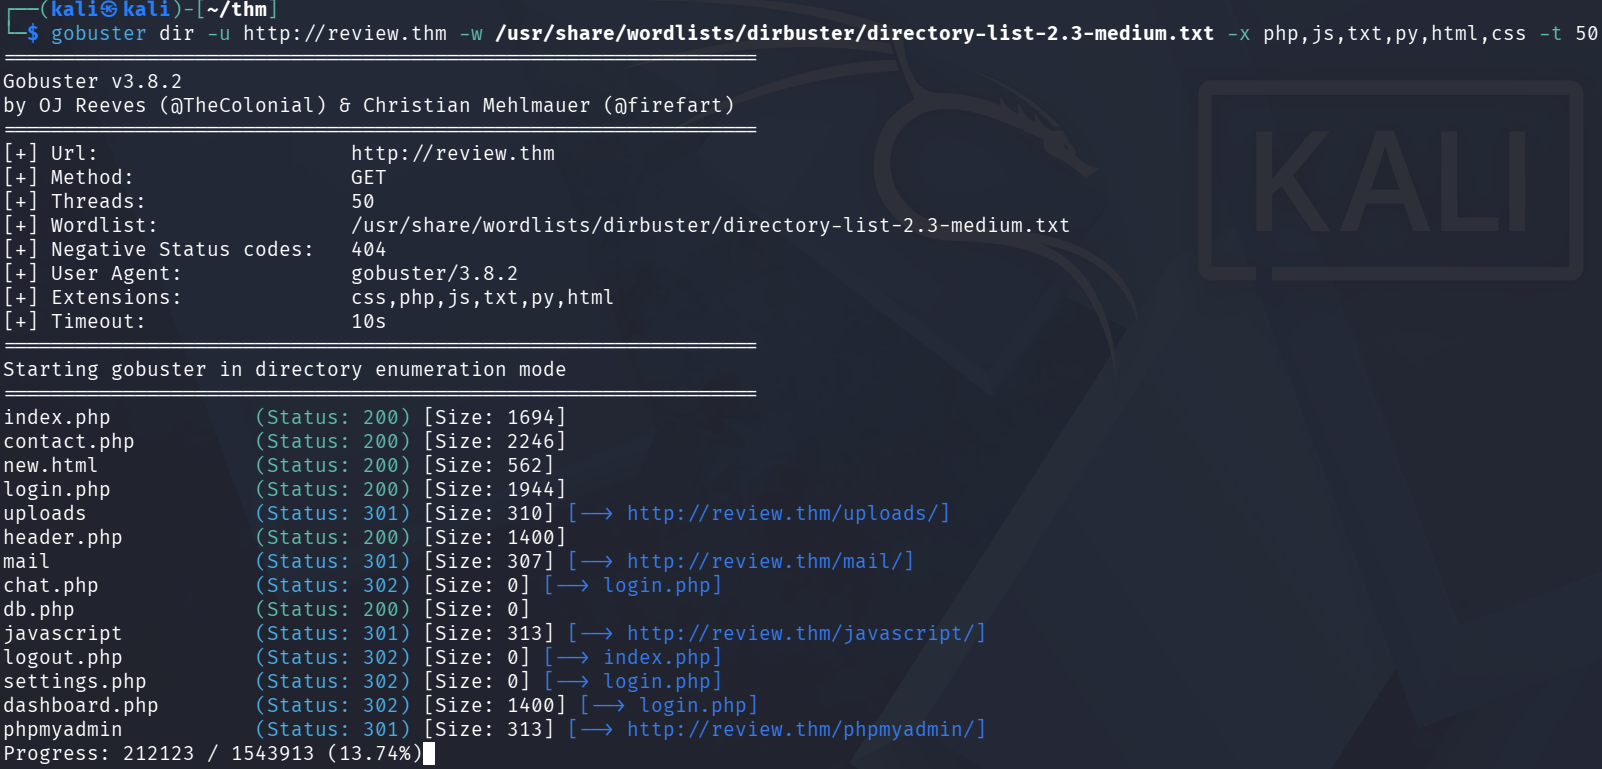Click Status 200 on db.php row

(x=333, y=609)
